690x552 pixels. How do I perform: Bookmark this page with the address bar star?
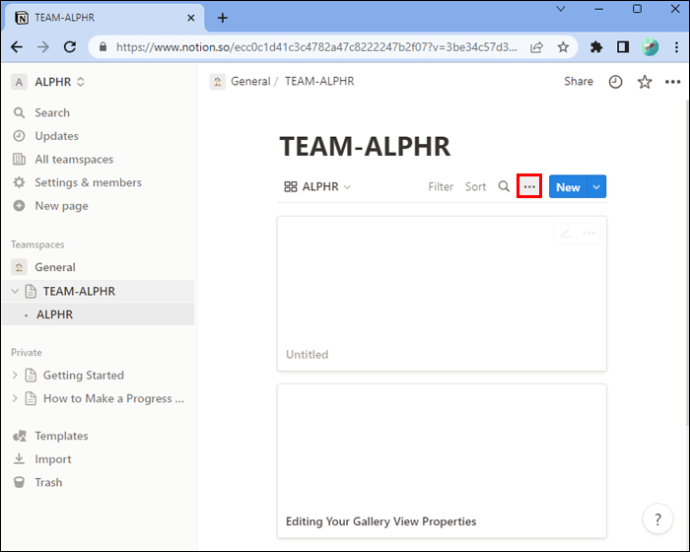click(563, 47)
